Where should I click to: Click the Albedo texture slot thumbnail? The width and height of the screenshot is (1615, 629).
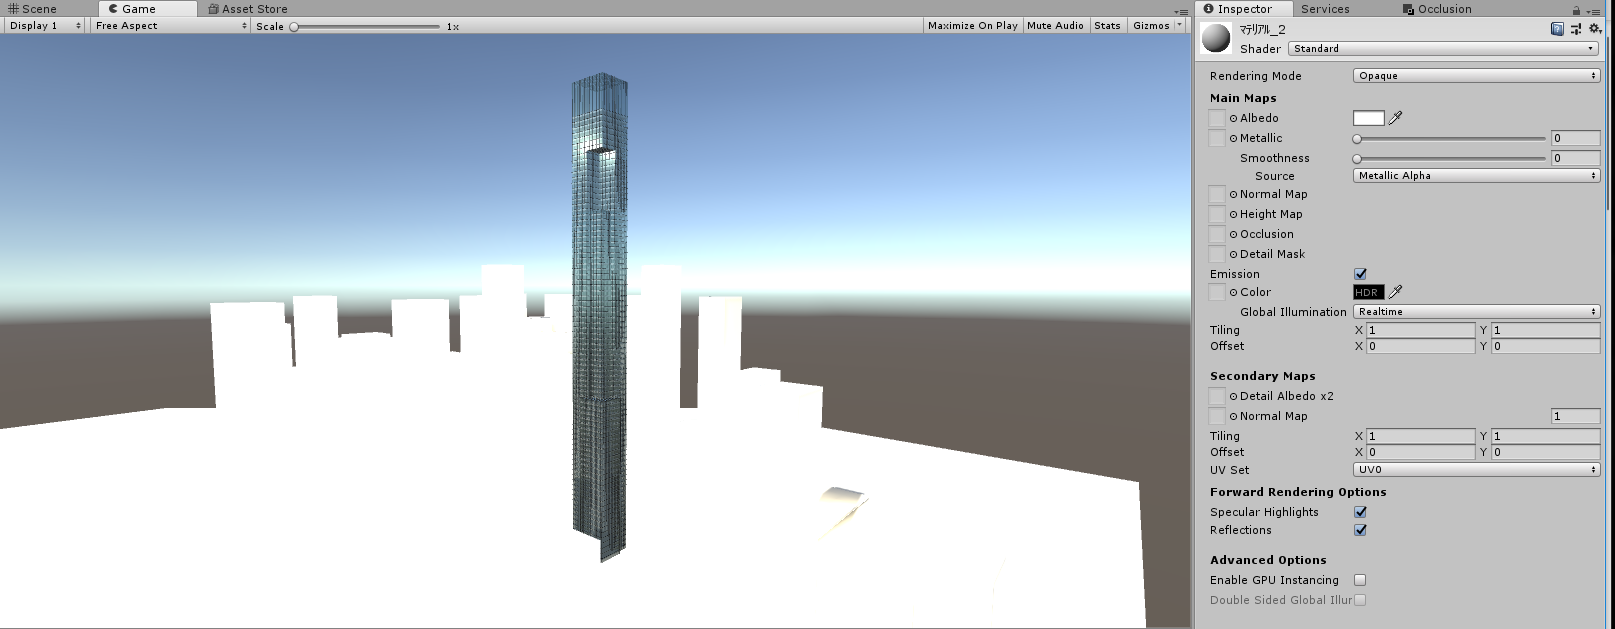[x=1217, y=118]
